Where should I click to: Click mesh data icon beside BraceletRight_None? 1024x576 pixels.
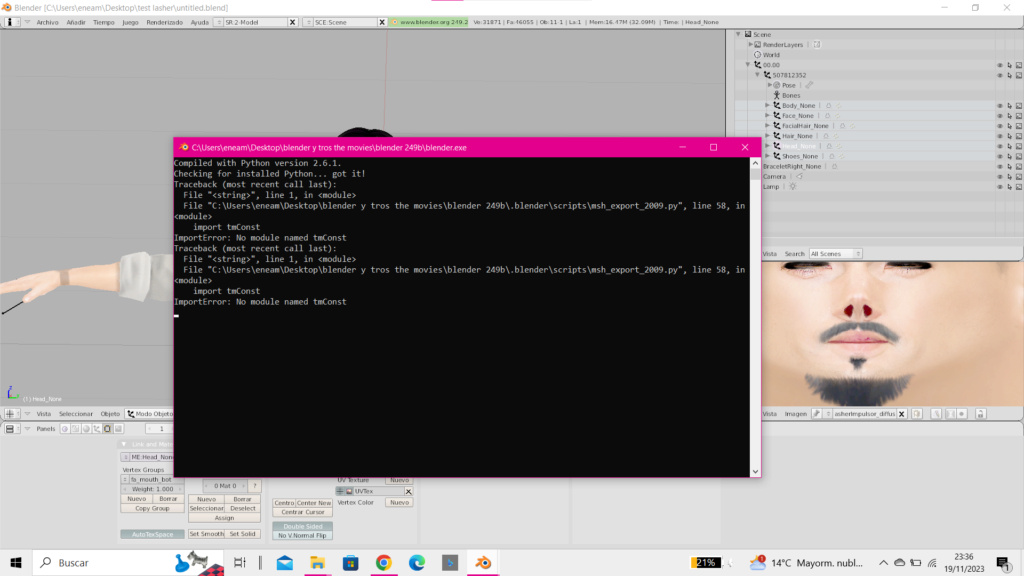[x=834, y=167]
